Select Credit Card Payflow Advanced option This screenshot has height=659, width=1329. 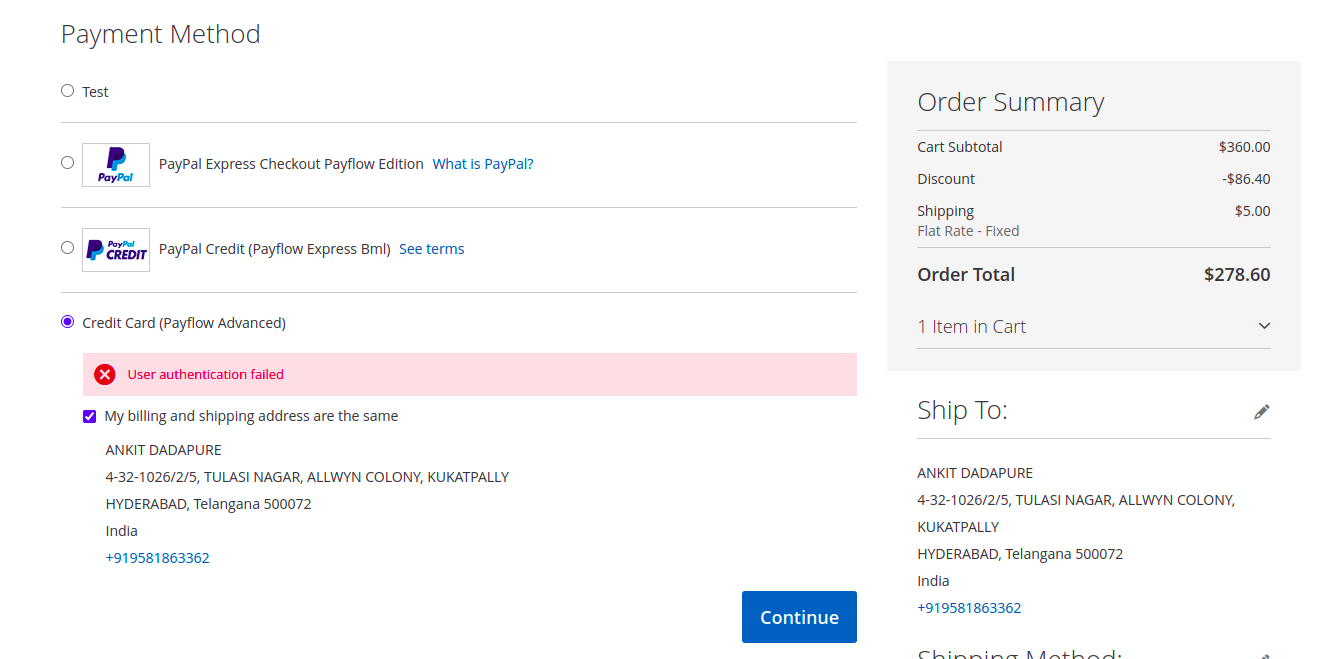coord(67,322)
